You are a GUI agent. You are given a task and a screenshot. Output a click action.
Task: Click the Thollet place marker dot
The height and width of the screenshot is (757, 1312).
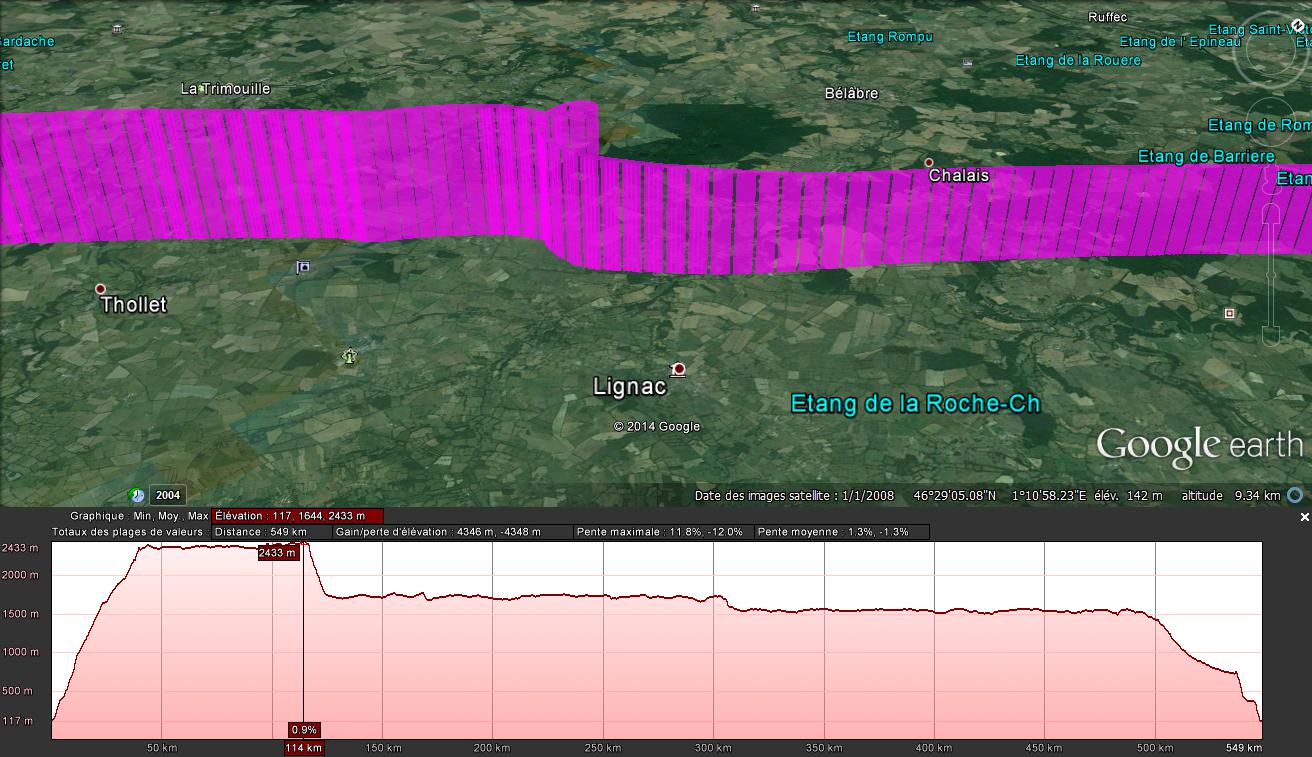[x=100, y=289]
